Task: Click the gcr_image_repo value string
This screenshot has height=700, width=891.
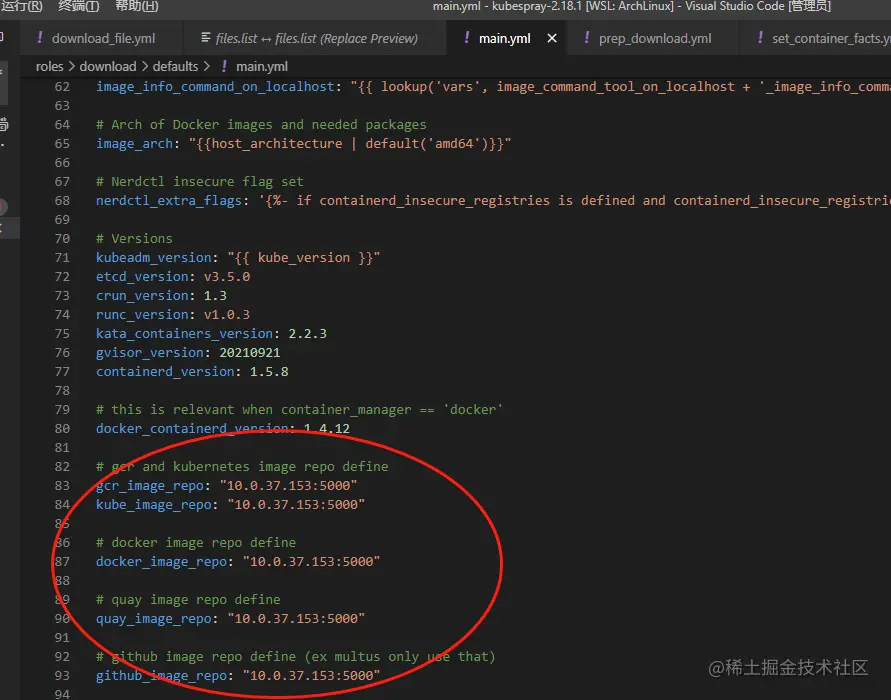Action: [x=289, y=486]
